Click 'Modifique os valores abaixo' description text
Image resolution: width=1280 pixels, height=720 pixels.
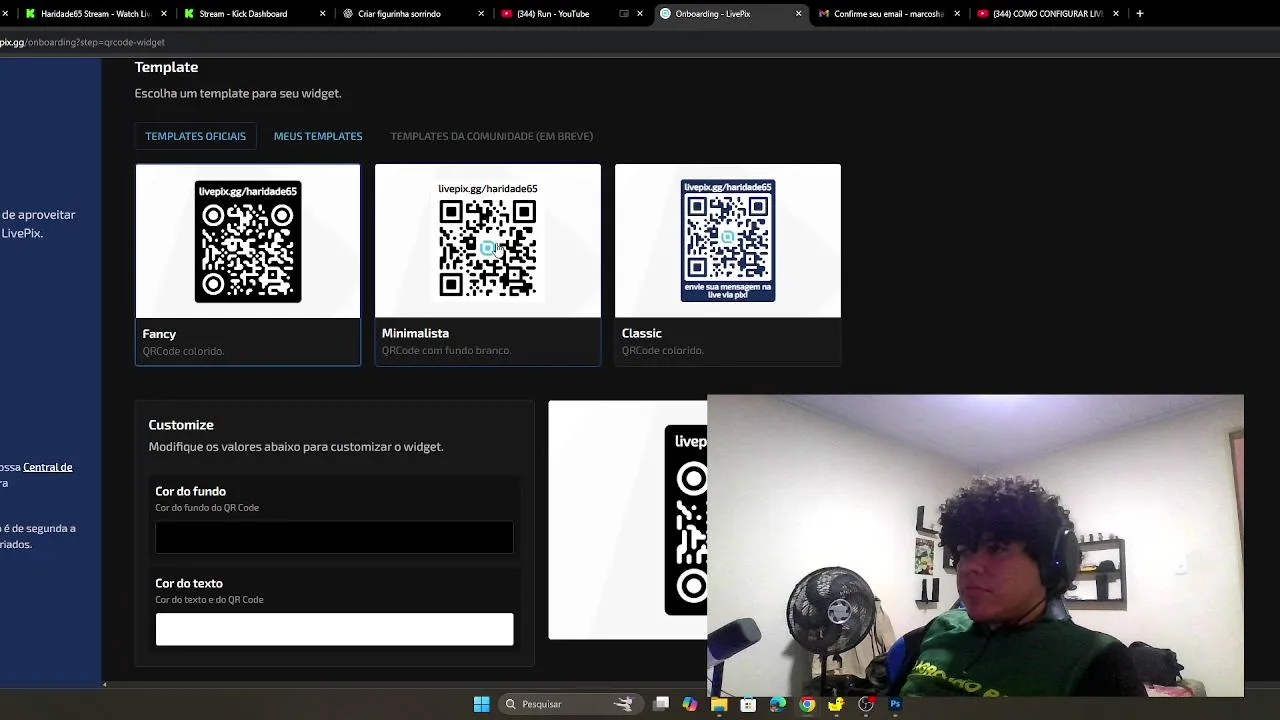(296, 446)
